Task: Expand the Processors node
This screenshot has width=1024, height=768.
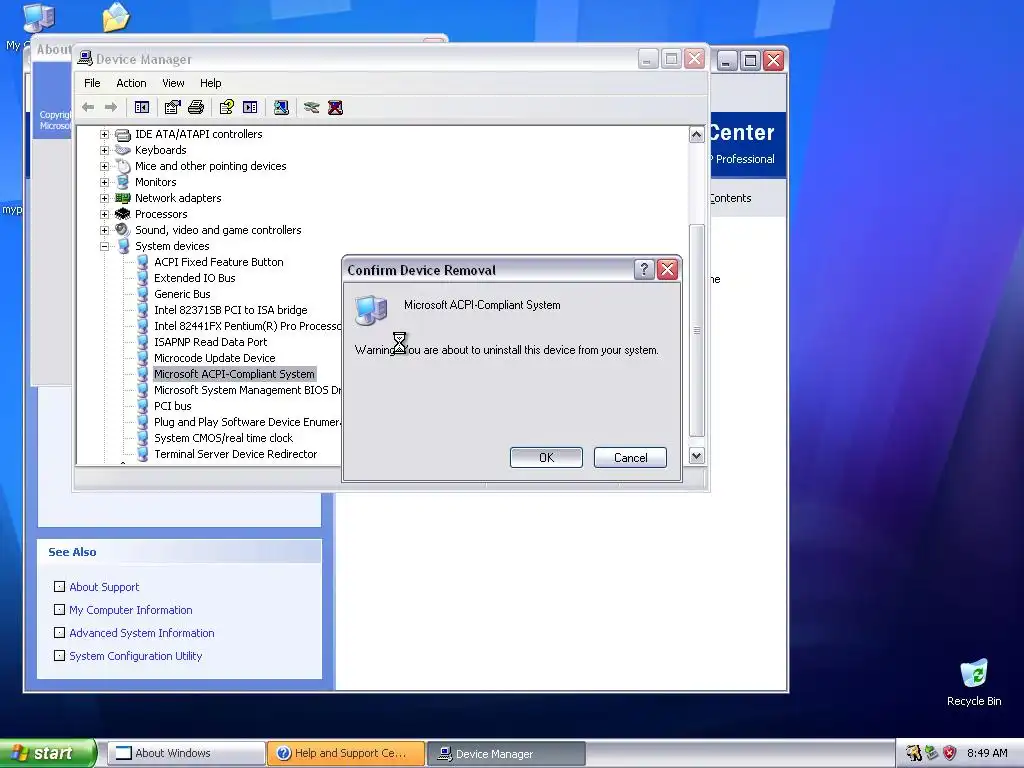Action: [x=104, y=214]
